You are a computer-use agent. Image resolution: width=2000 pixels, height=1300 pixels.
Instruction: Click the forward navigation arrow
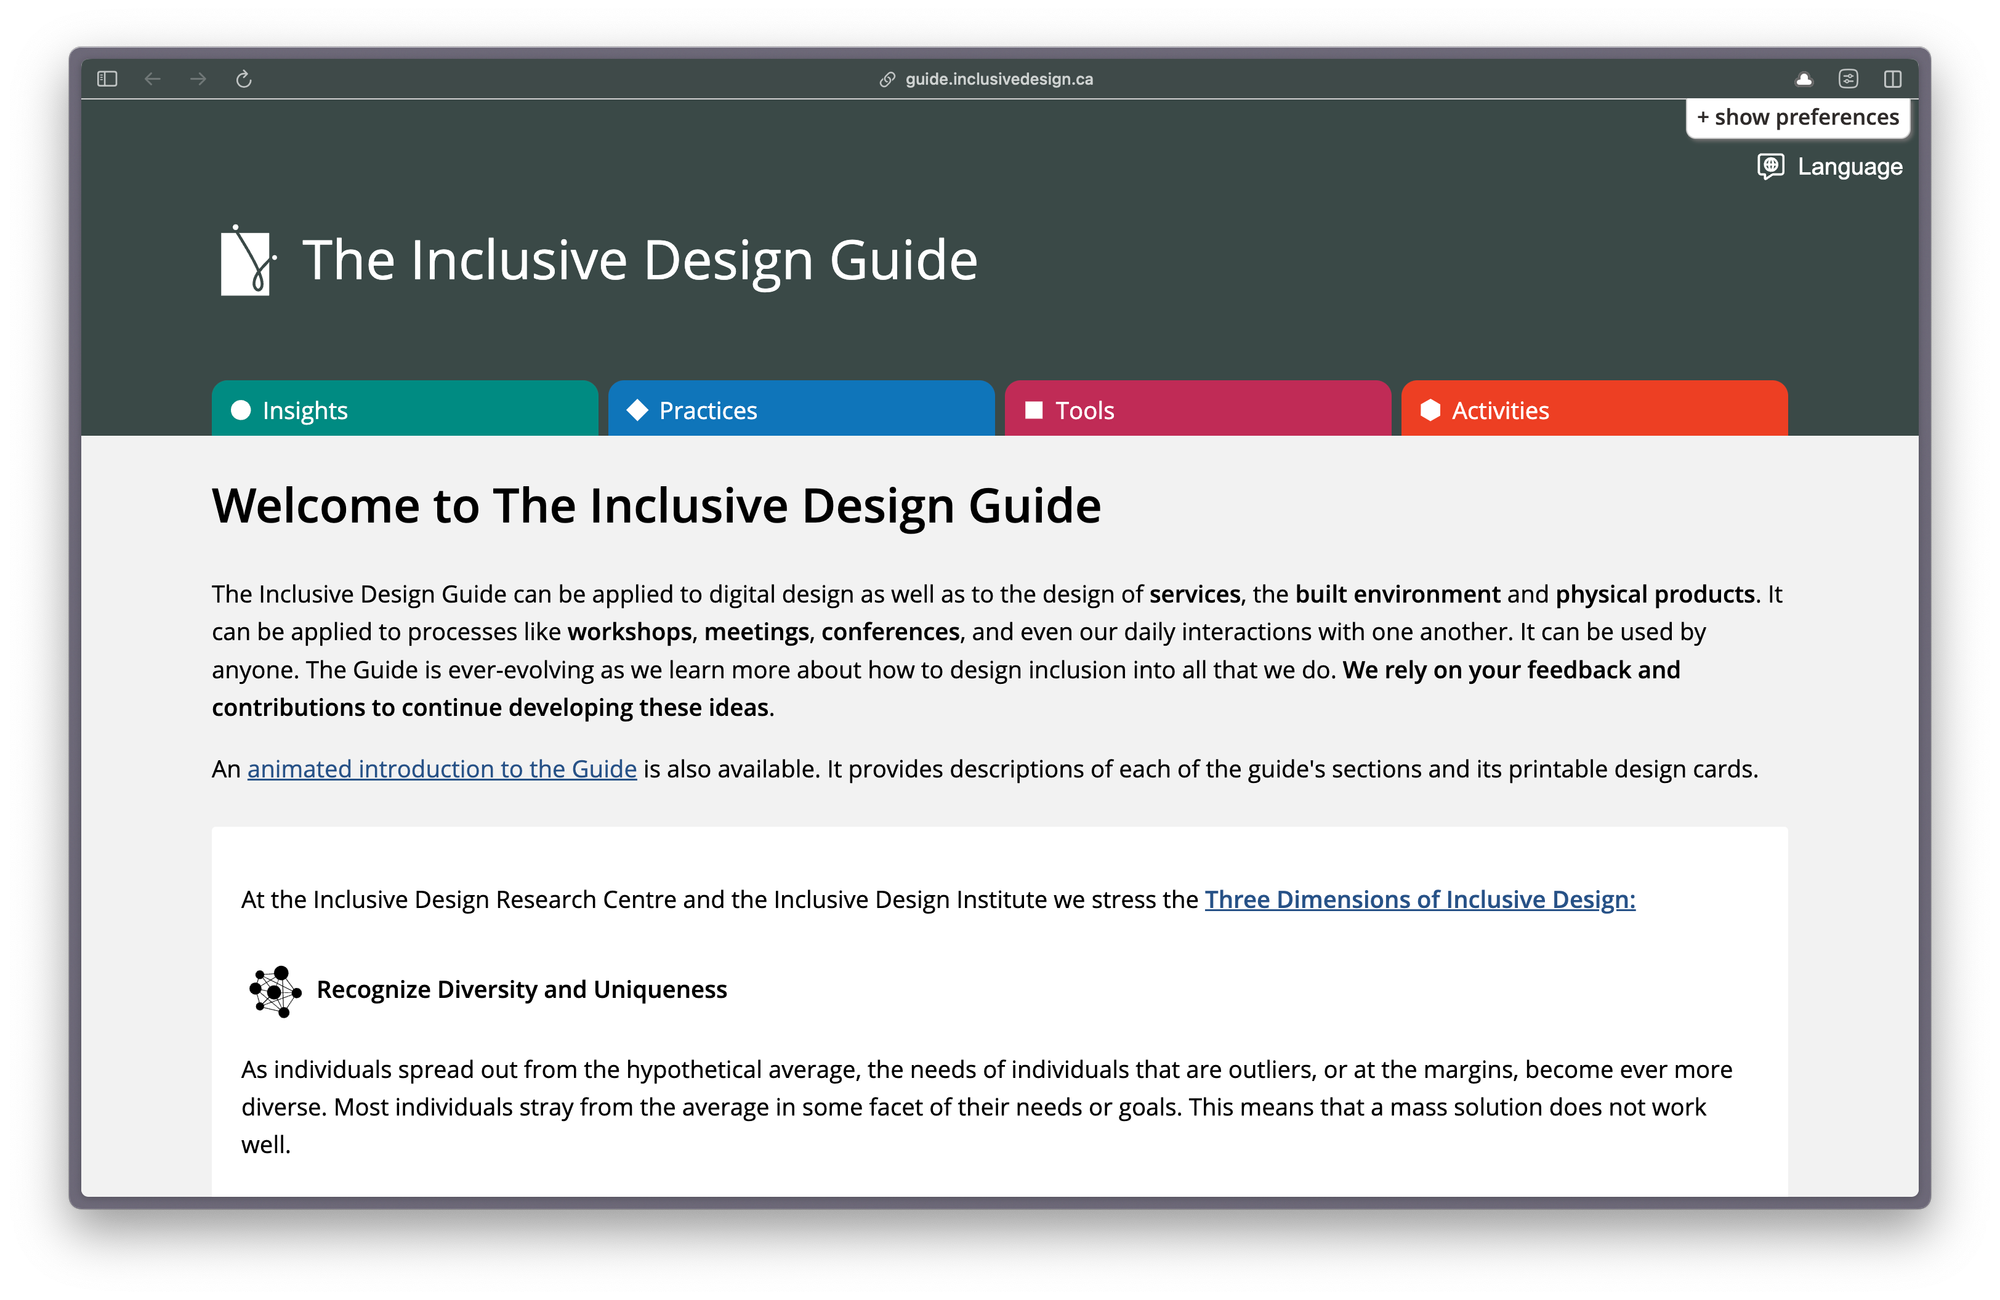click(197, 78)
